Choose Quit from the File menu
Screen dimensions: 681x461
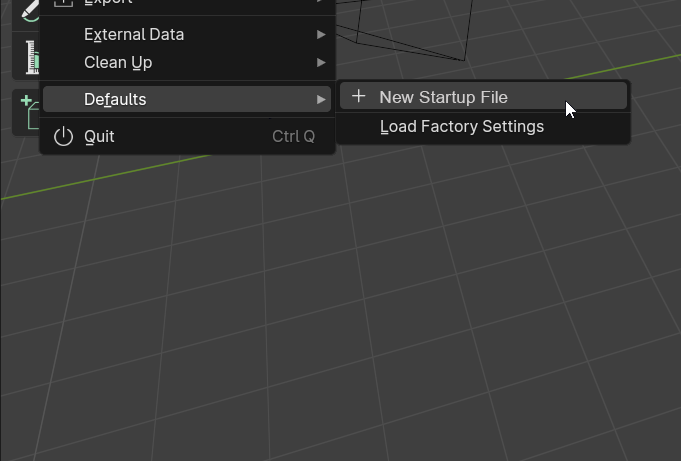click(187, 136)
